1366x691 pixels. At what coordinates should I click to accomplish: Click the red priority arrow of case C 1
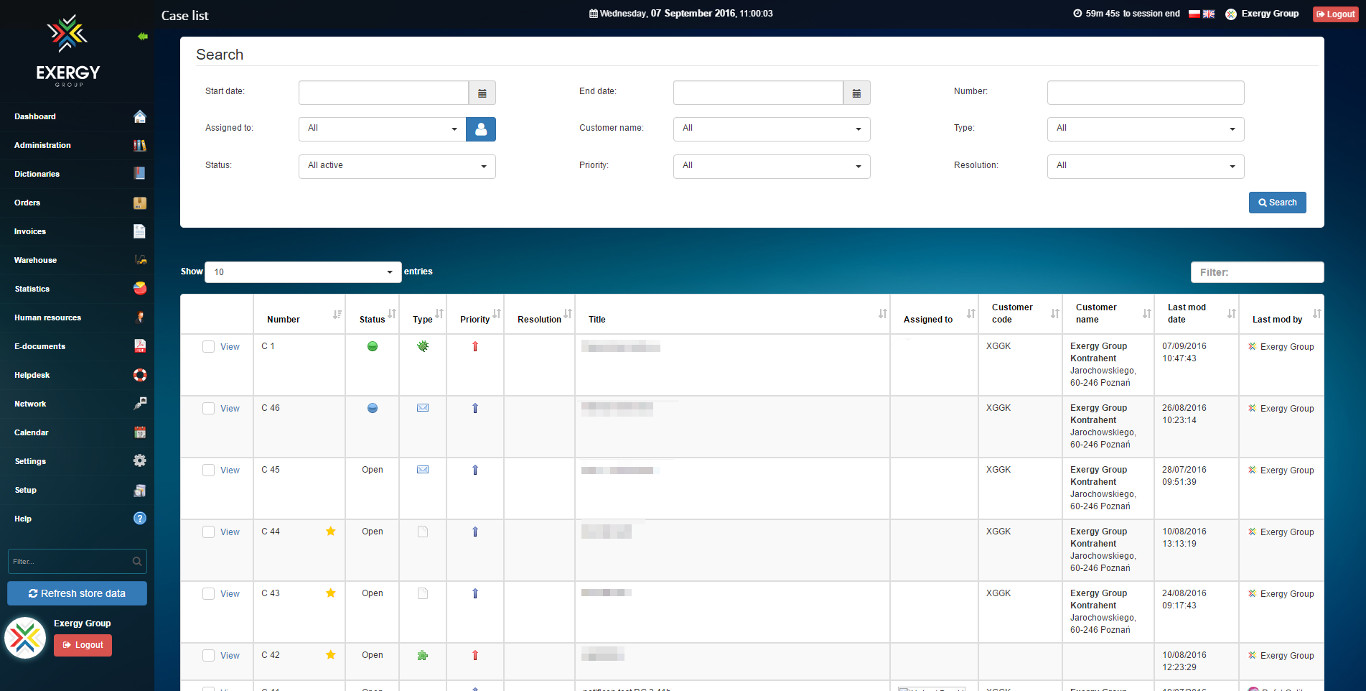click(475, 346)
